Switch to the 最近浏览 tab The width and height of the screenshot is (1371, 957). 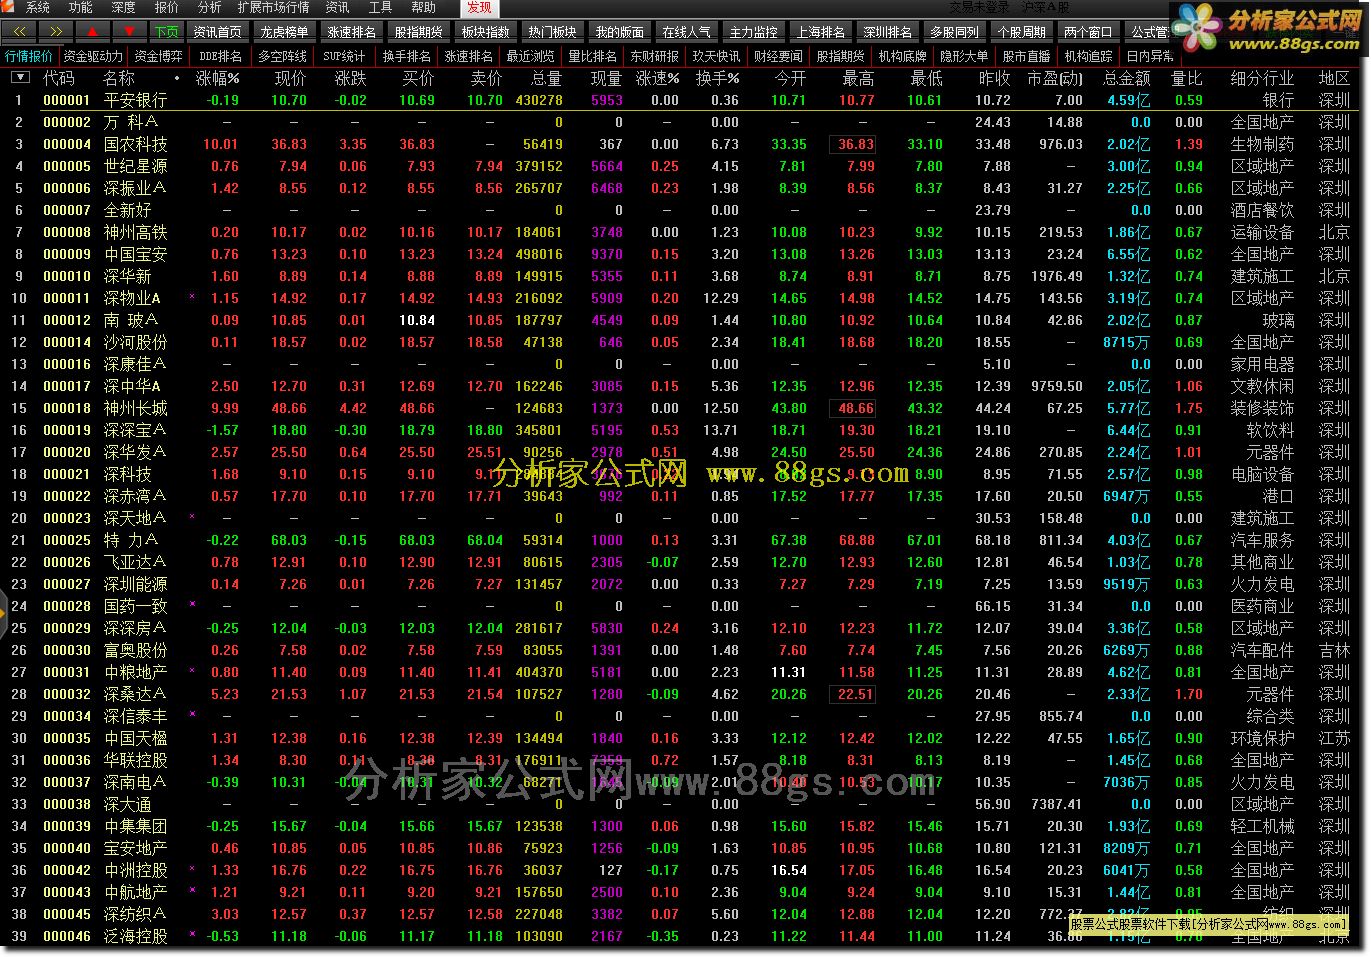(531, 56)
